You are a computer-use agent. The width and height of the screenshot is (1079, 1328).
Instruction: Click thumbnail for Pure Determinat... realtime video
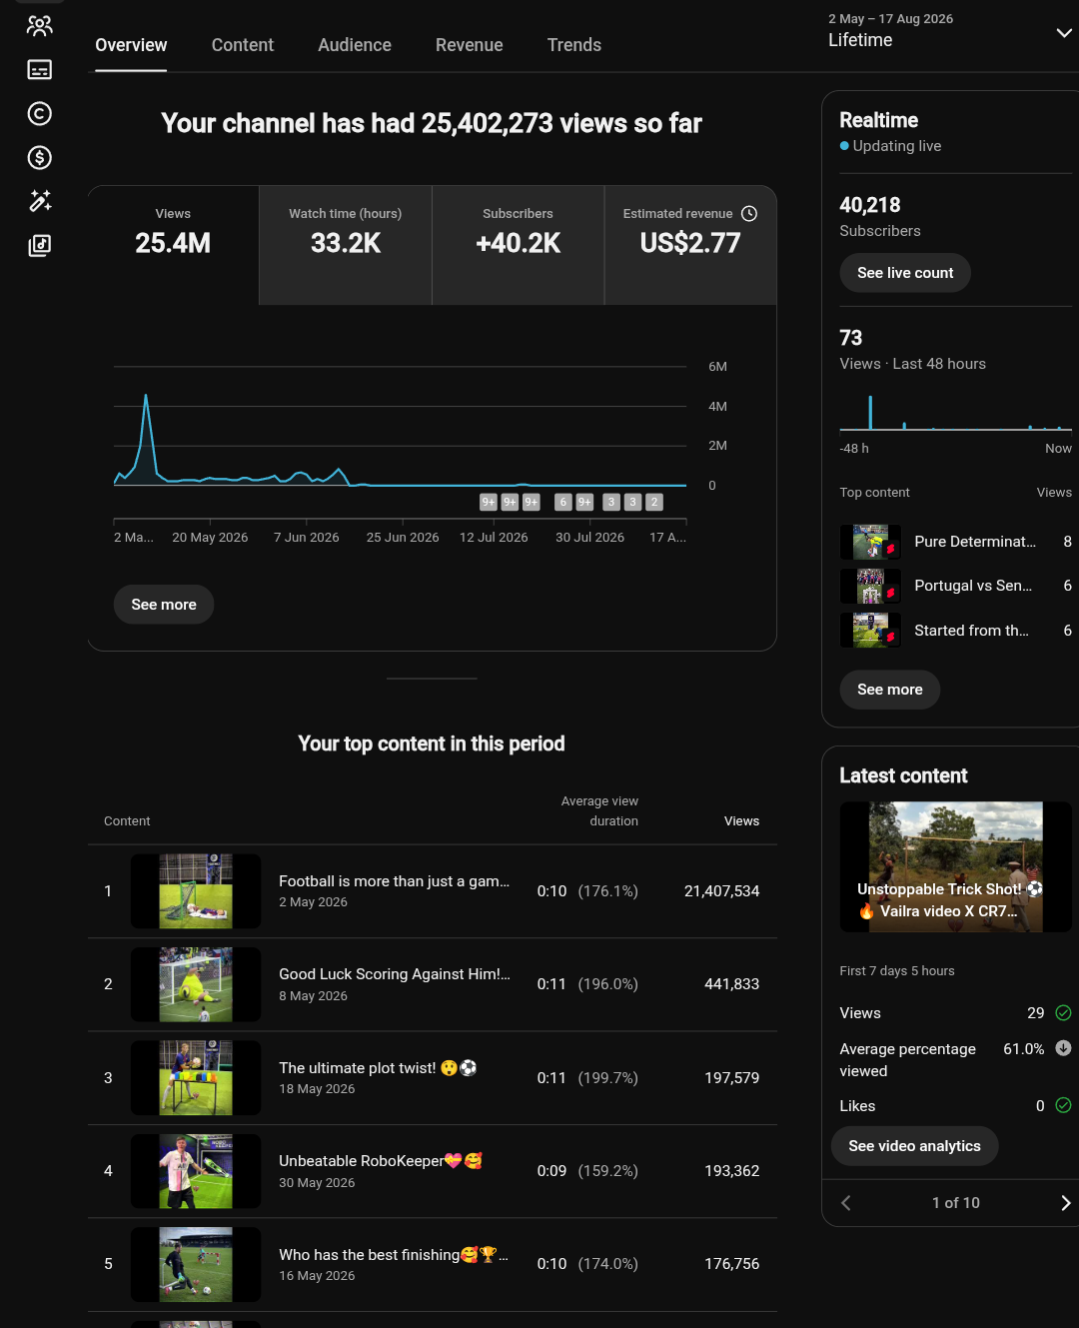pyautogui.click(x=870, y=542)
